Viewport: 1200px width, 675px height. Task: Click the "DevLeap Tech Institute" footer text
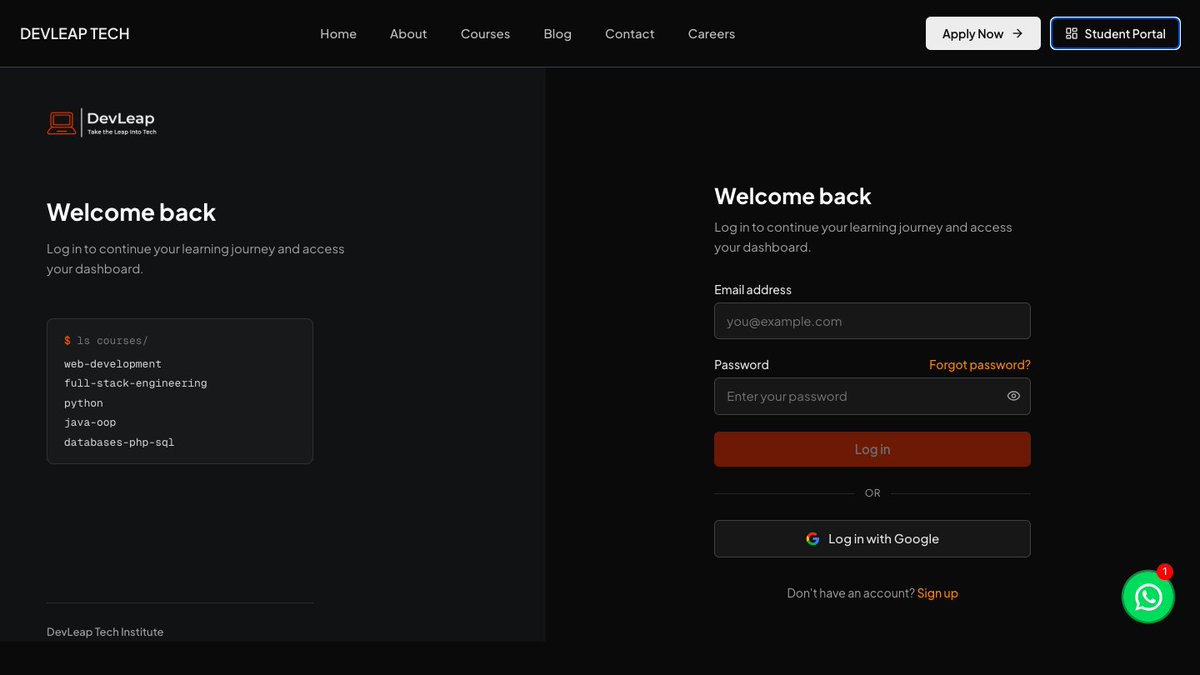point(105,632)
